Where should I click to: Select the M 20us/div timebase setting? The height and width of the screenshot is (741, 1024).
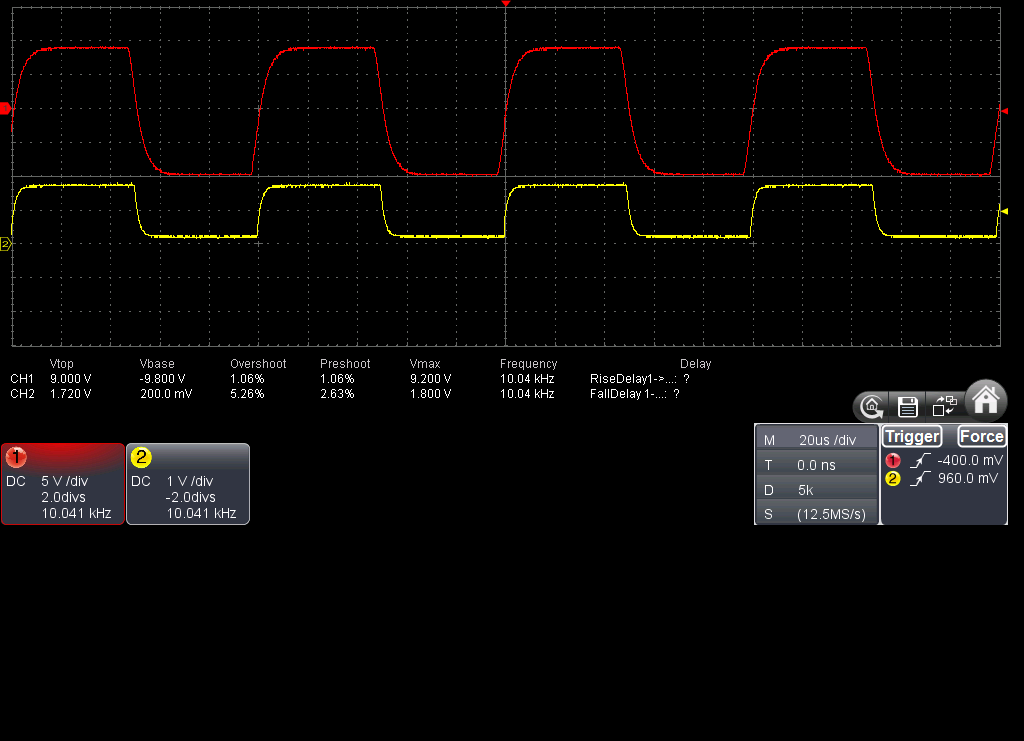pos(816,440)
